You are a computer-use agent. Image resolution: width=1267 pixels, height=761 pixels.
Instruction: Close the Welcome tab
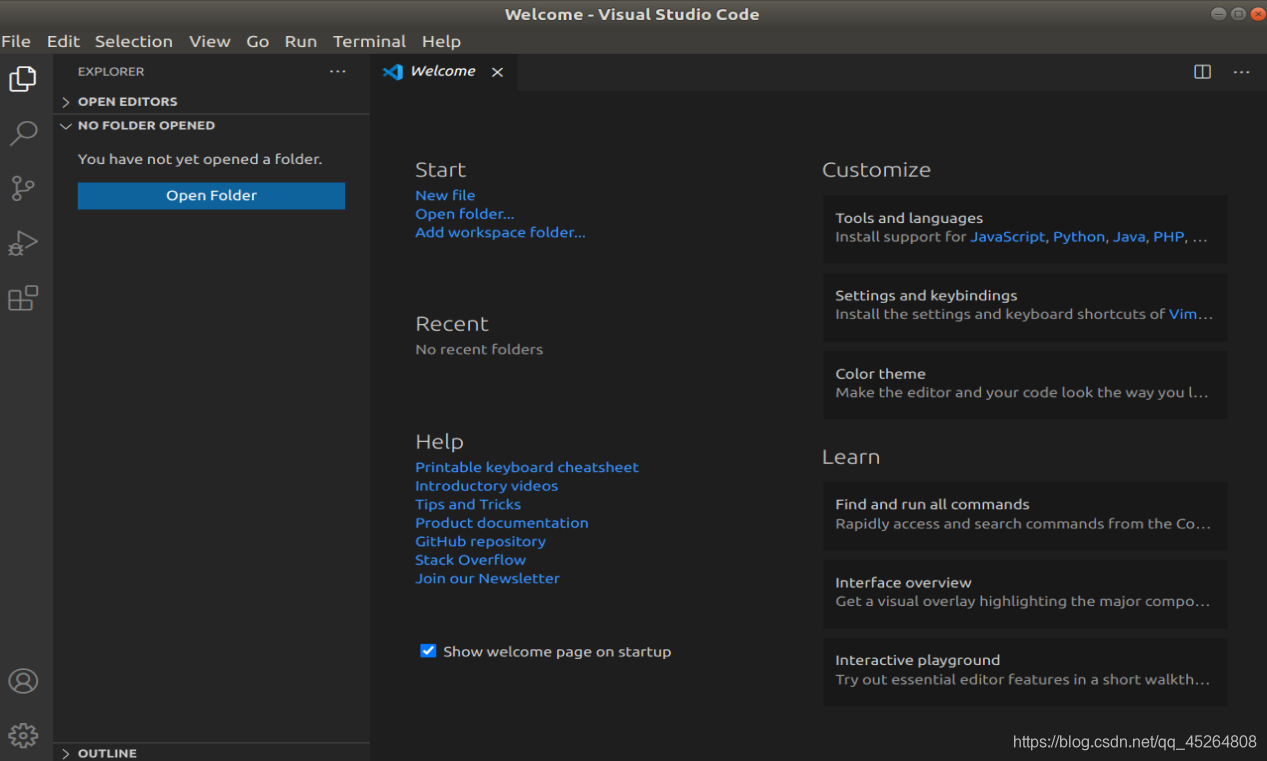click(x=497, y=72)
